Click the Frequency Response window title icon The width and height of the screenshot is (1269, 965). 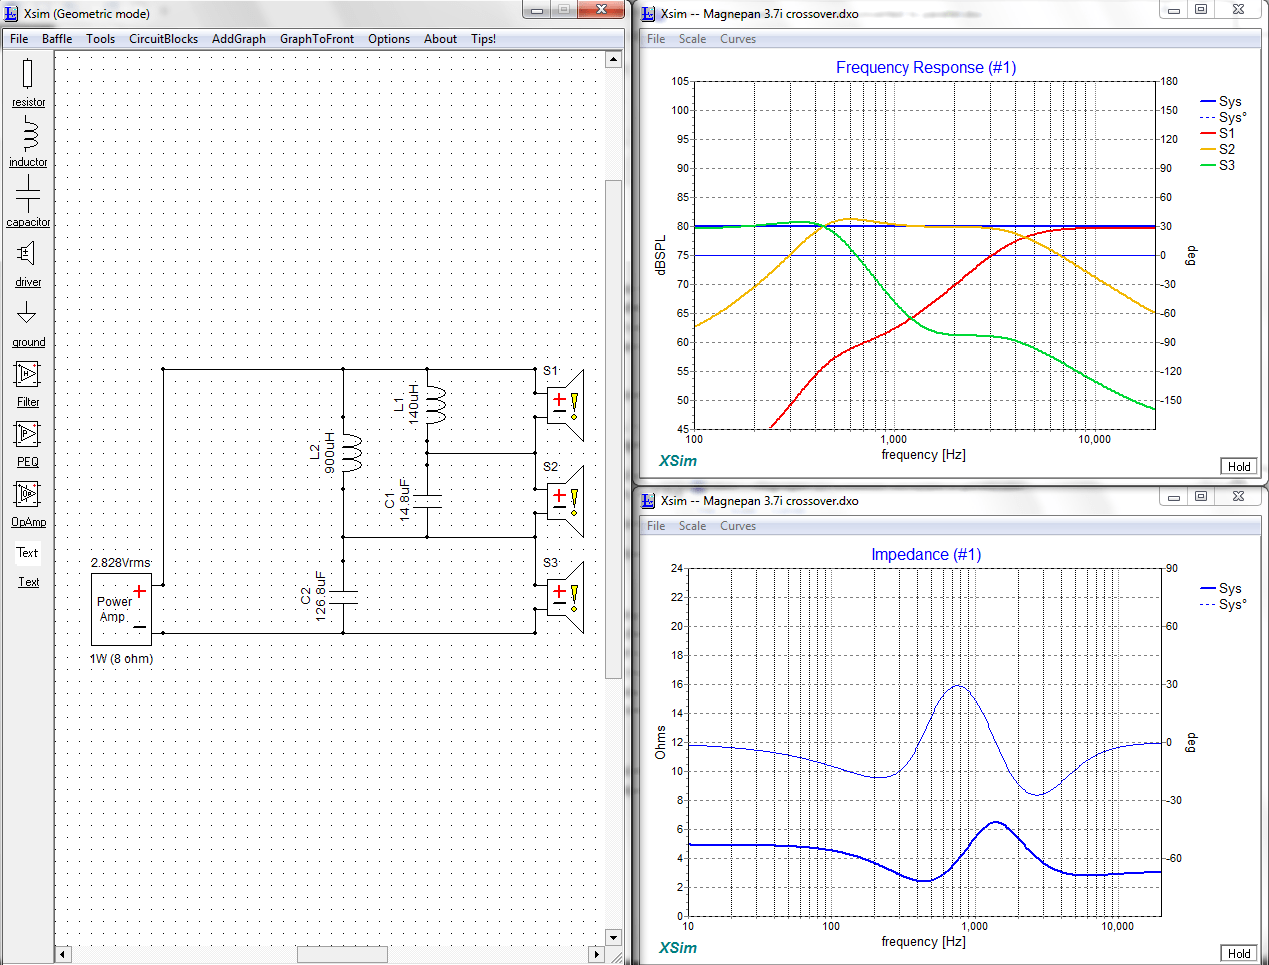648,13
